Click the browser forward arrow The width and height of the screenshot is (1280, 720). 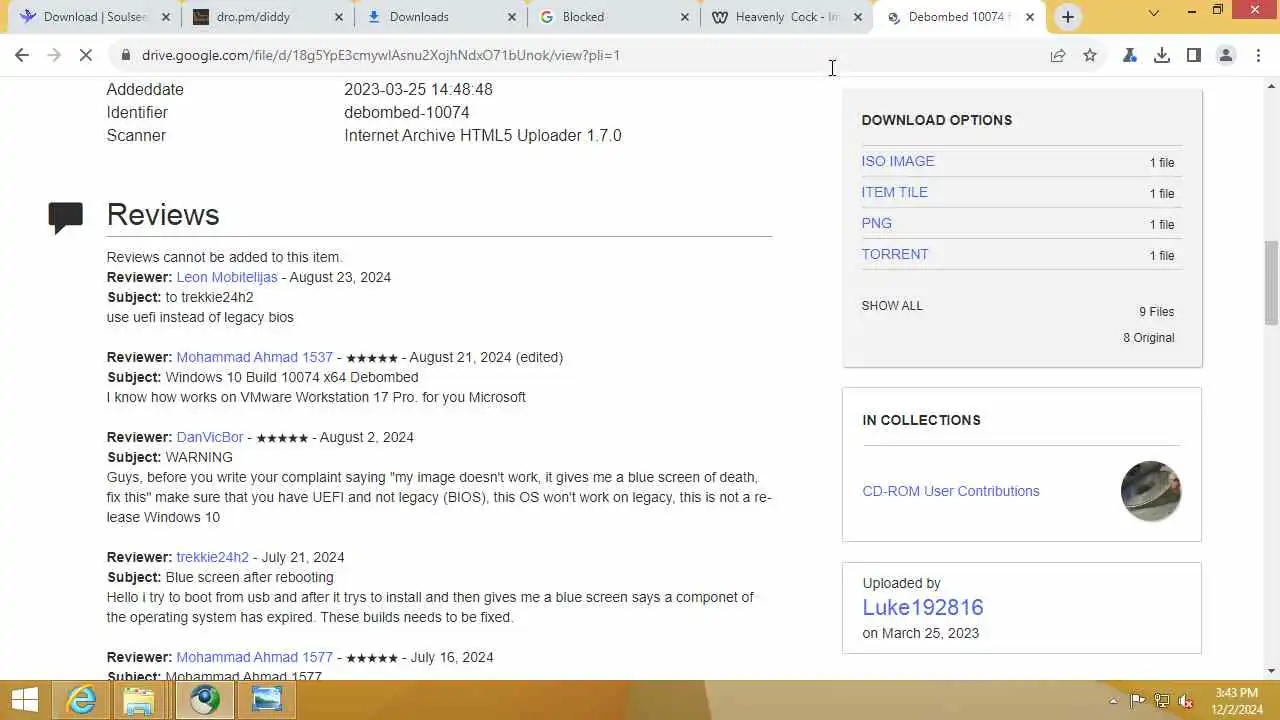pos(55,55)
